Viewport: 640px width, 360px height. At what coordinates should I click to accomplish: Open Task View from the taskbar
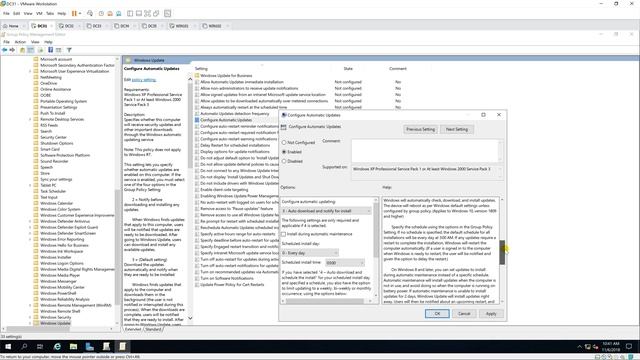point(40,347)
